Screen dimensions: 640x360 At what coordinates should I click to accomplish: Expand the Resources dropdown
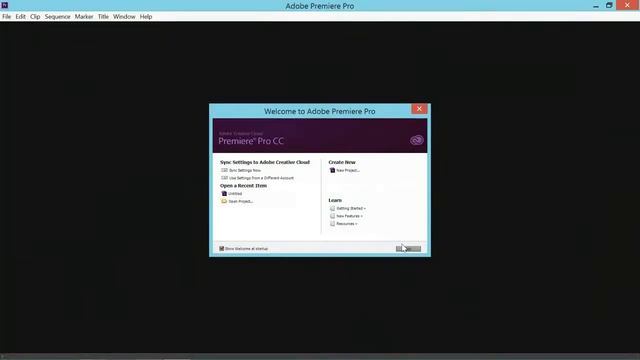347,224
